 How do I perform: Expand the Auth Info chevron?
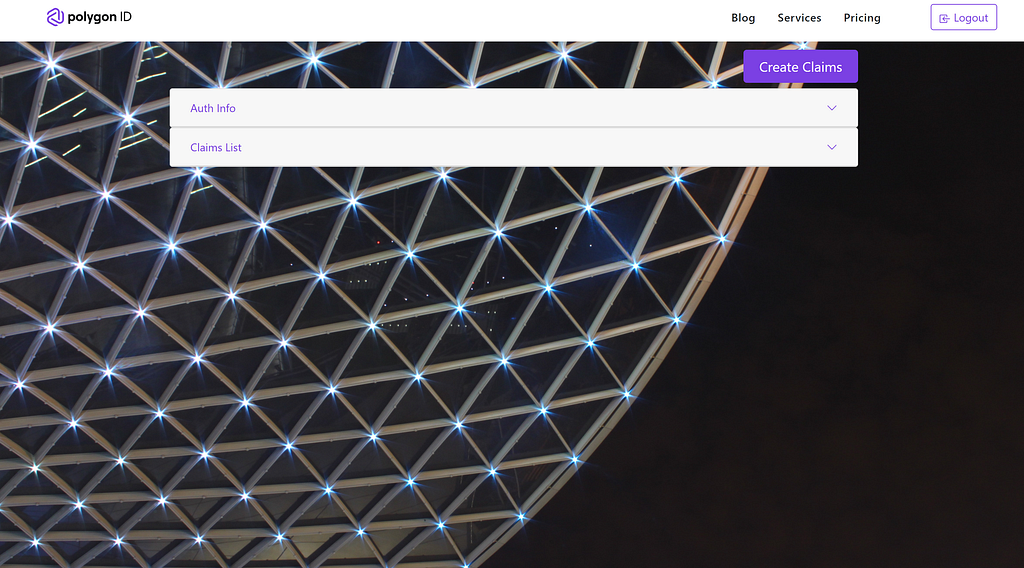pos(831,108)
